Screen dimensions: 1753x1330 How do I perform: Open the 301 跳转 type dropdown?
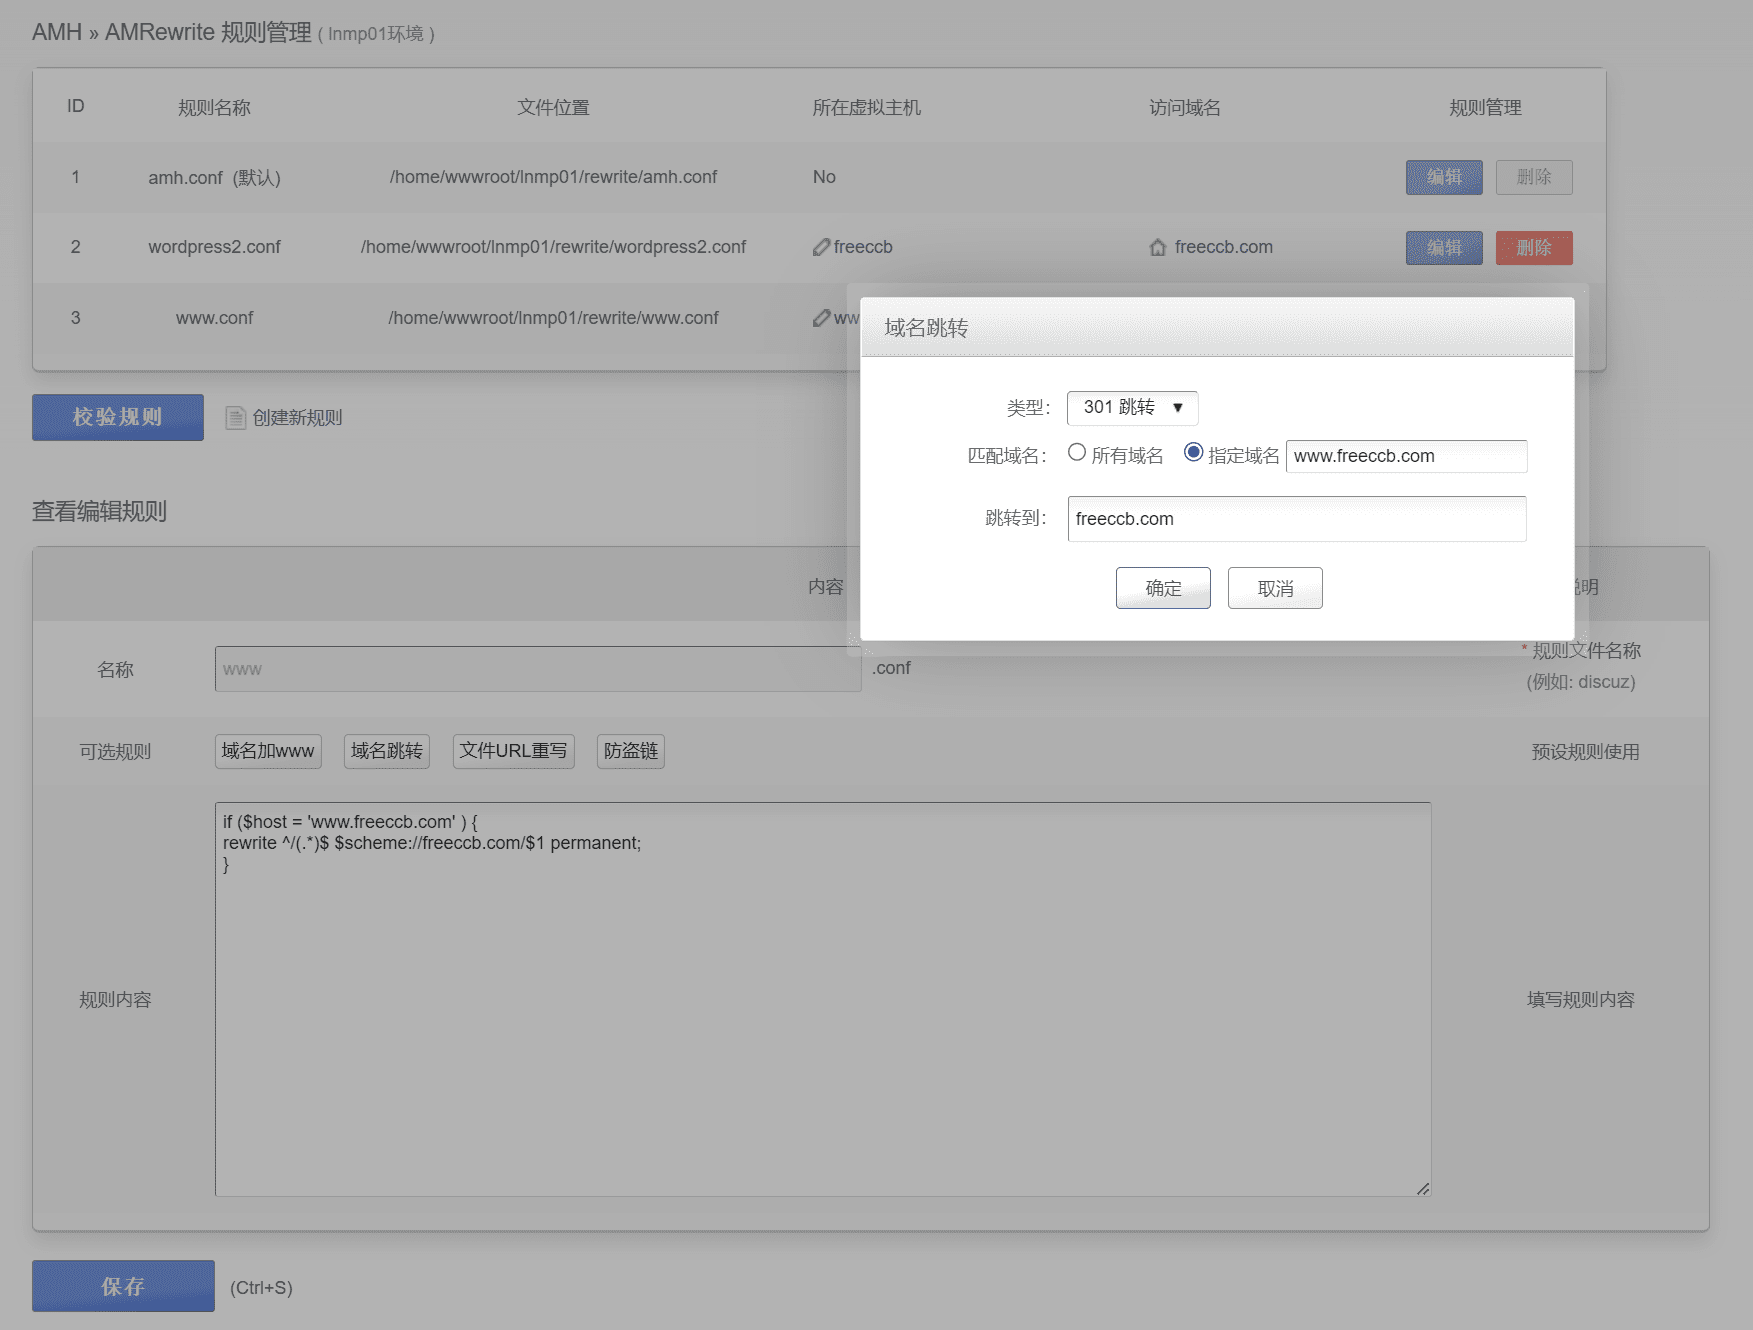1132,408
